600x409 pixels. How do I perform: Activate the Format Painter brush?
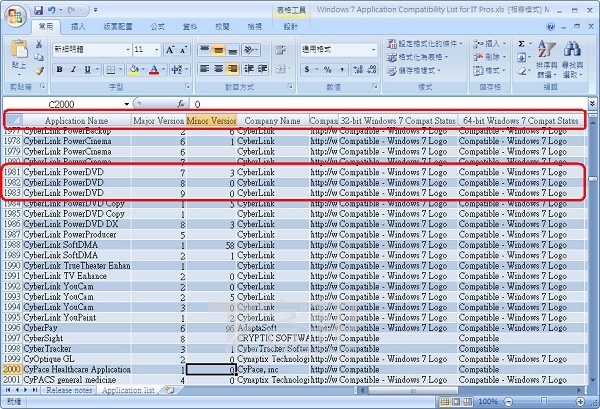pyautogui.click(x=39, y=71)
